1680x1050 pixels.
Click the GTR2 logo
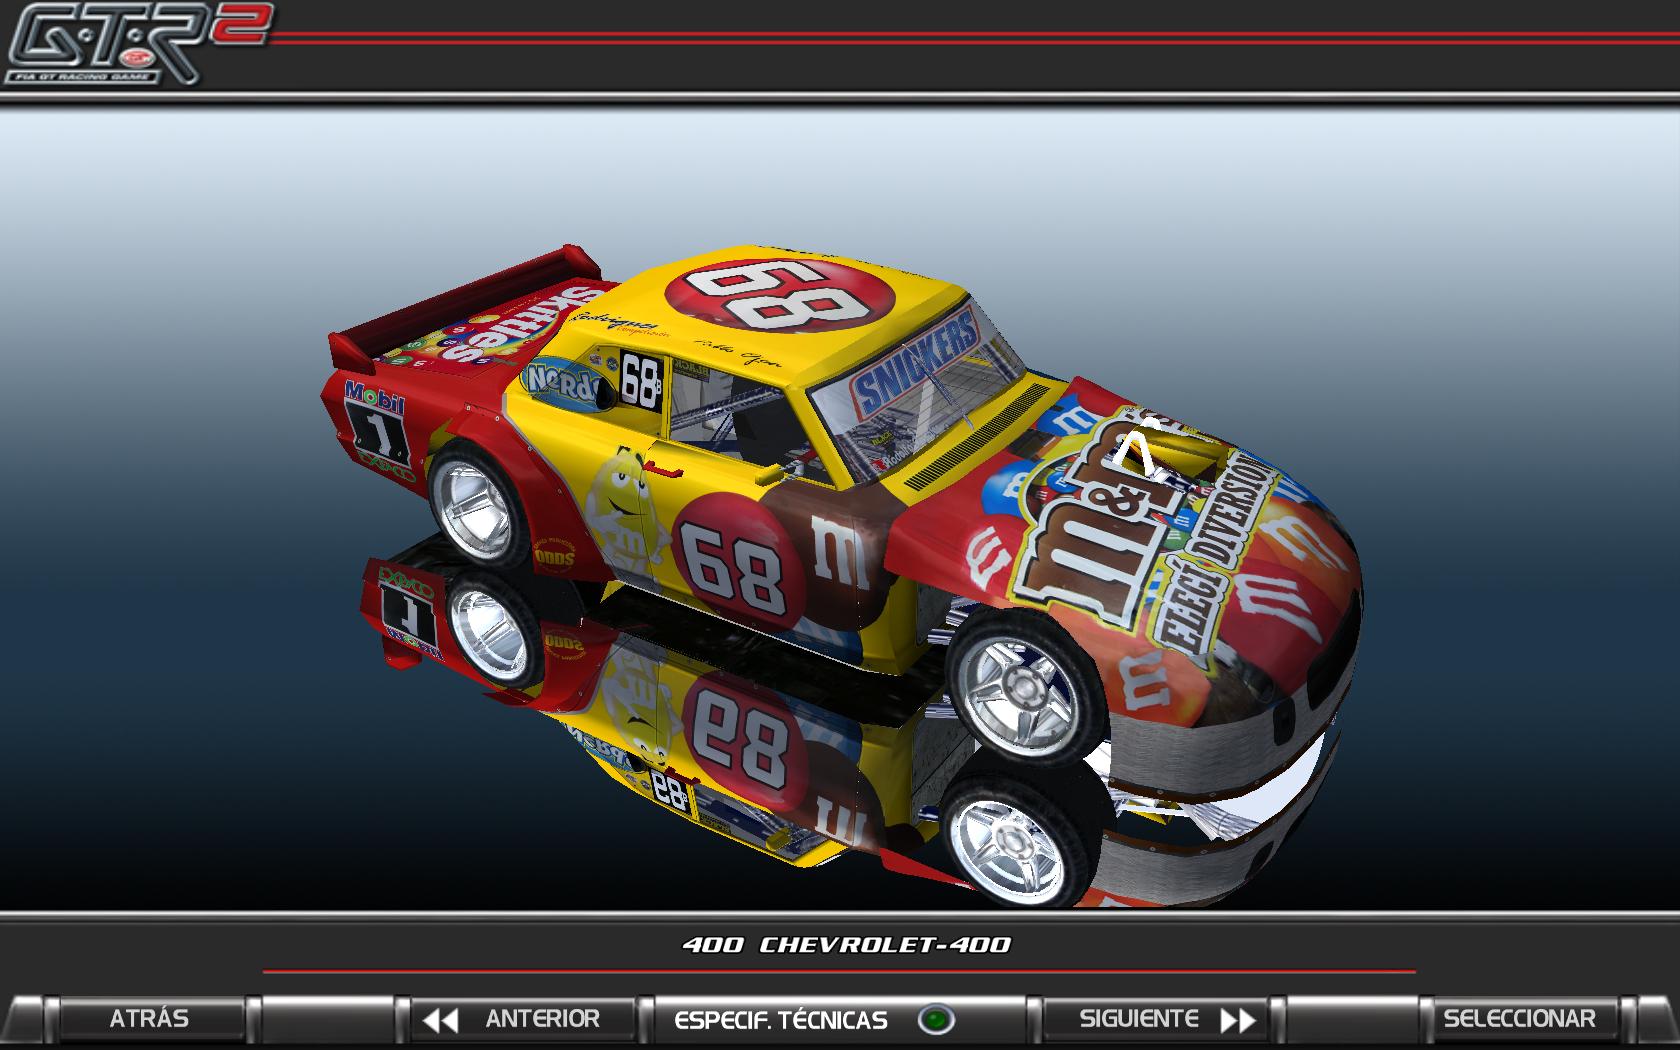(x=137, y=43)
